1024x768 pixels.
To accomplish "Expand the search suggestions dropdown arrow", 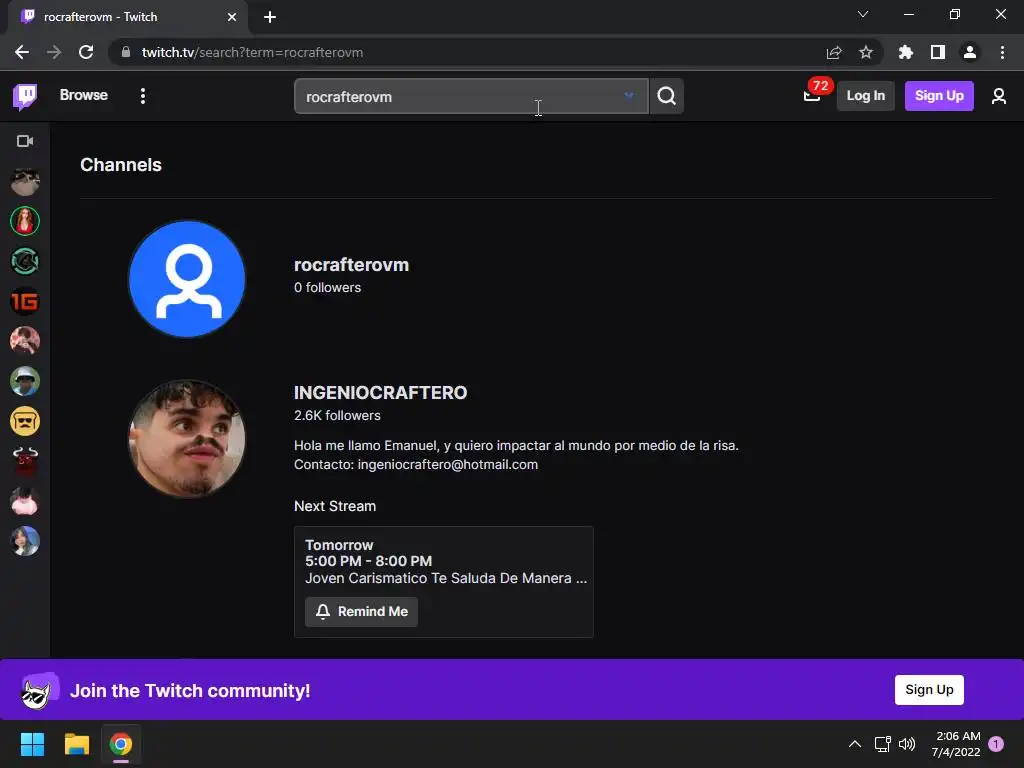I will point(628,96).
